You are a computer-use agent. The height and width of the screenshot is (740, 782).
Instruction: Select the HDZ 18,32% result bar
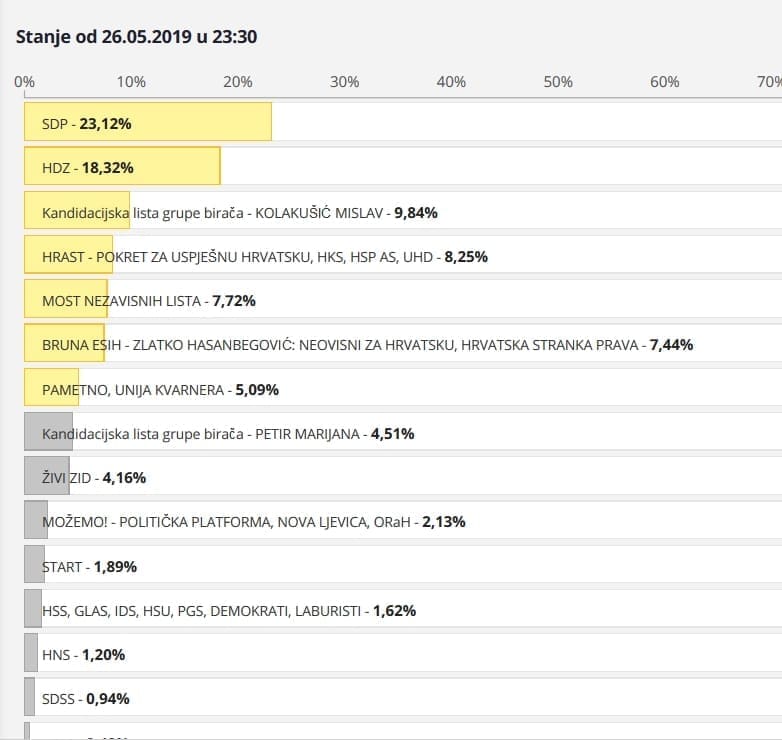(x=122, y=167)
